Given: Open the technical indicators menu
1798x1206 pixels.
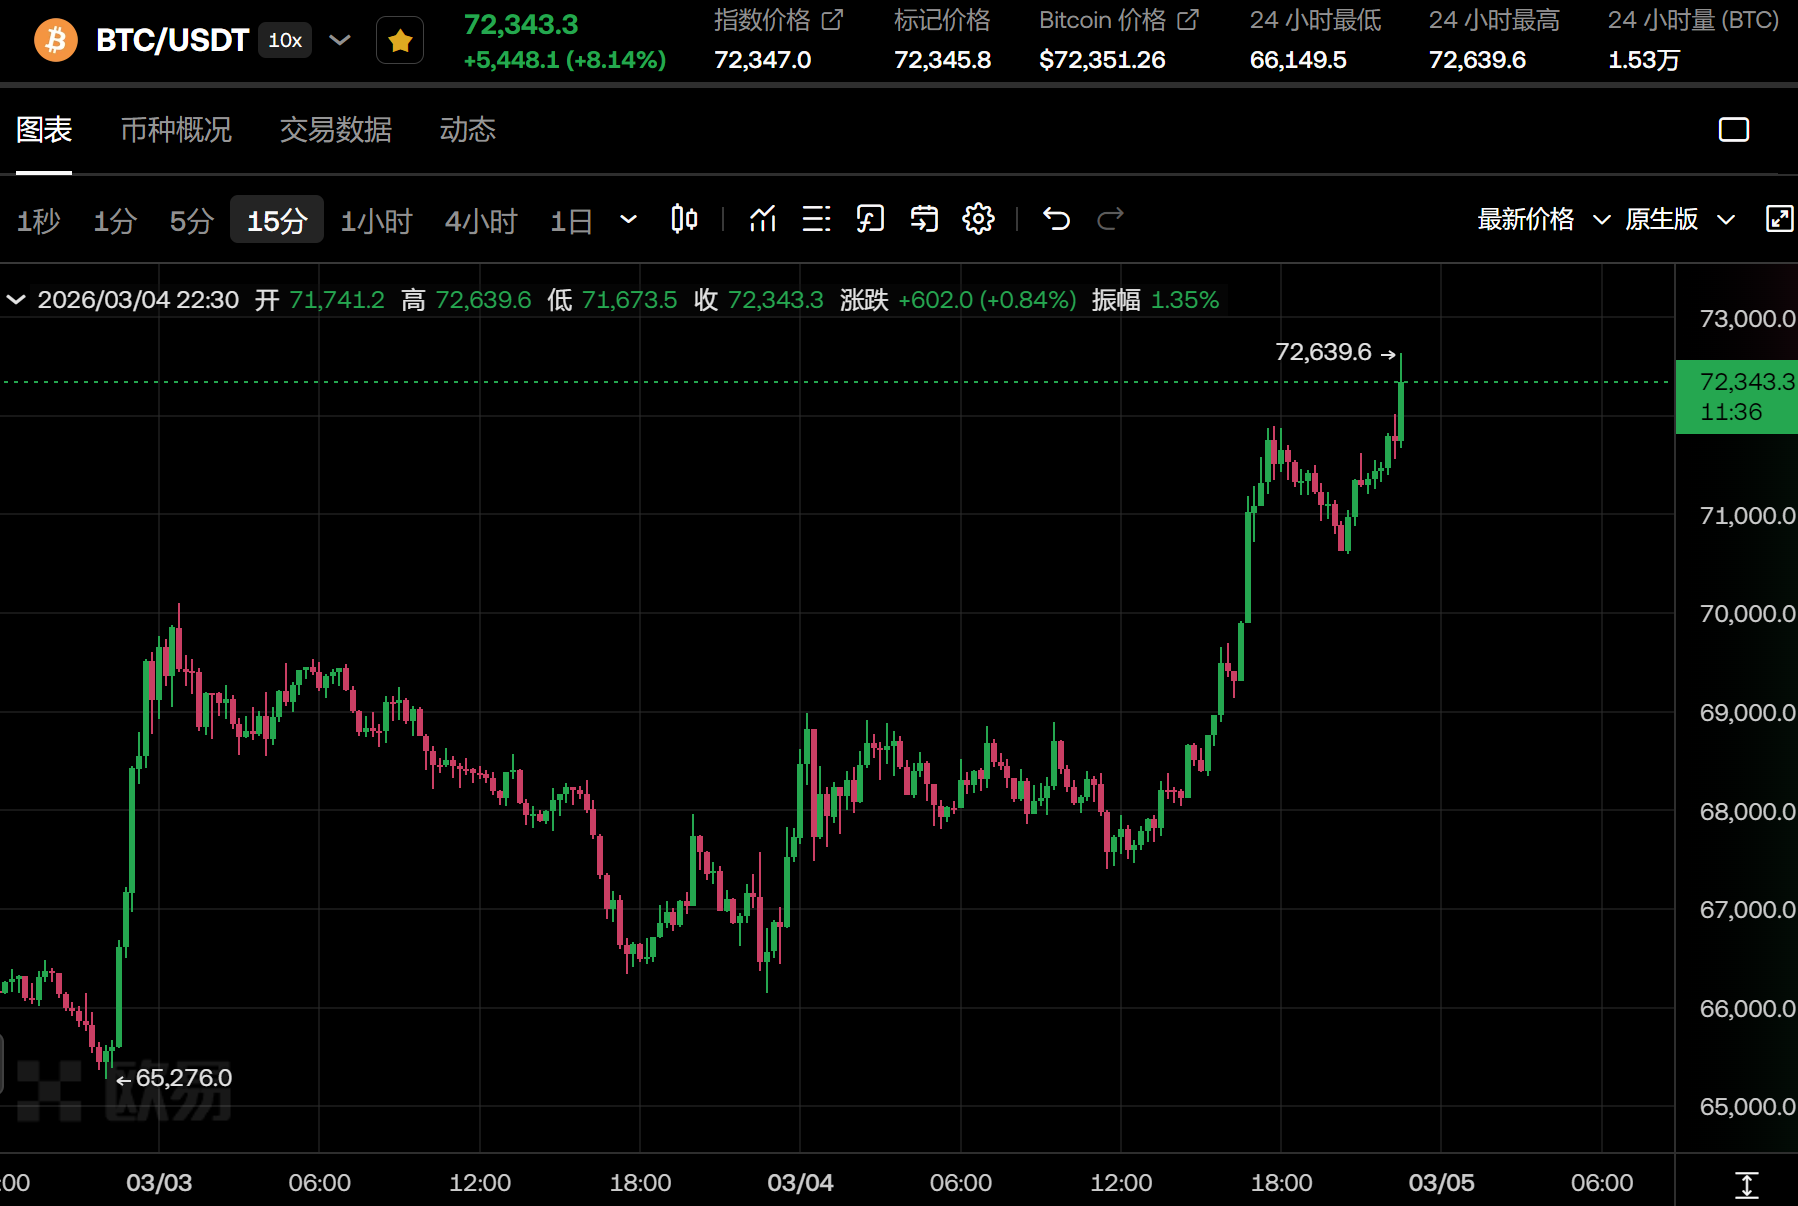Looking at the screenshot, I should tap(763, 219).
